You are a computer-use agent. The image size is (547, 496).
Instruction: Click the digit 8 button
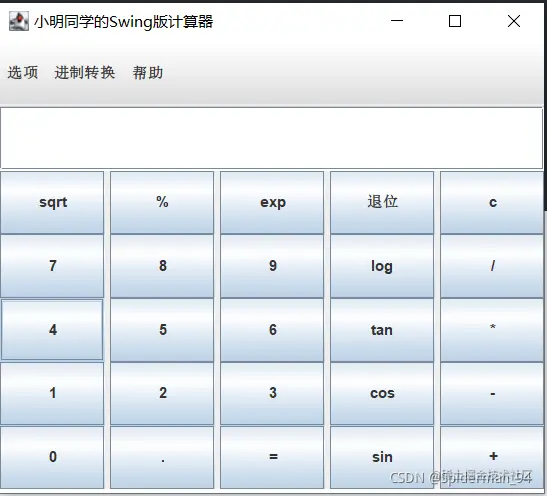tap(162, 266)
